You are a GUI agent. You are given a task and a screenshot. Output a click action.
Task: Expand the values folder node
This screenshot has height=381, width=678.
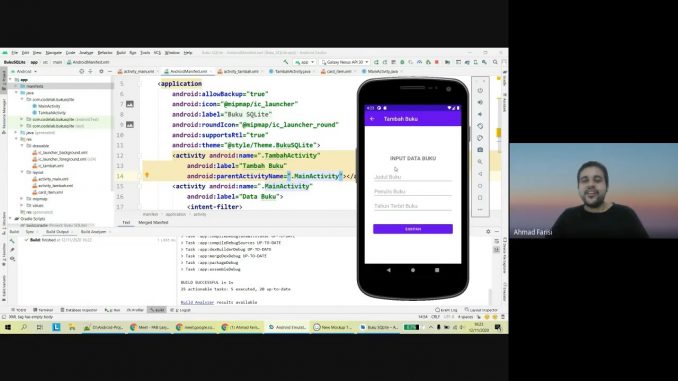point(22,205)
